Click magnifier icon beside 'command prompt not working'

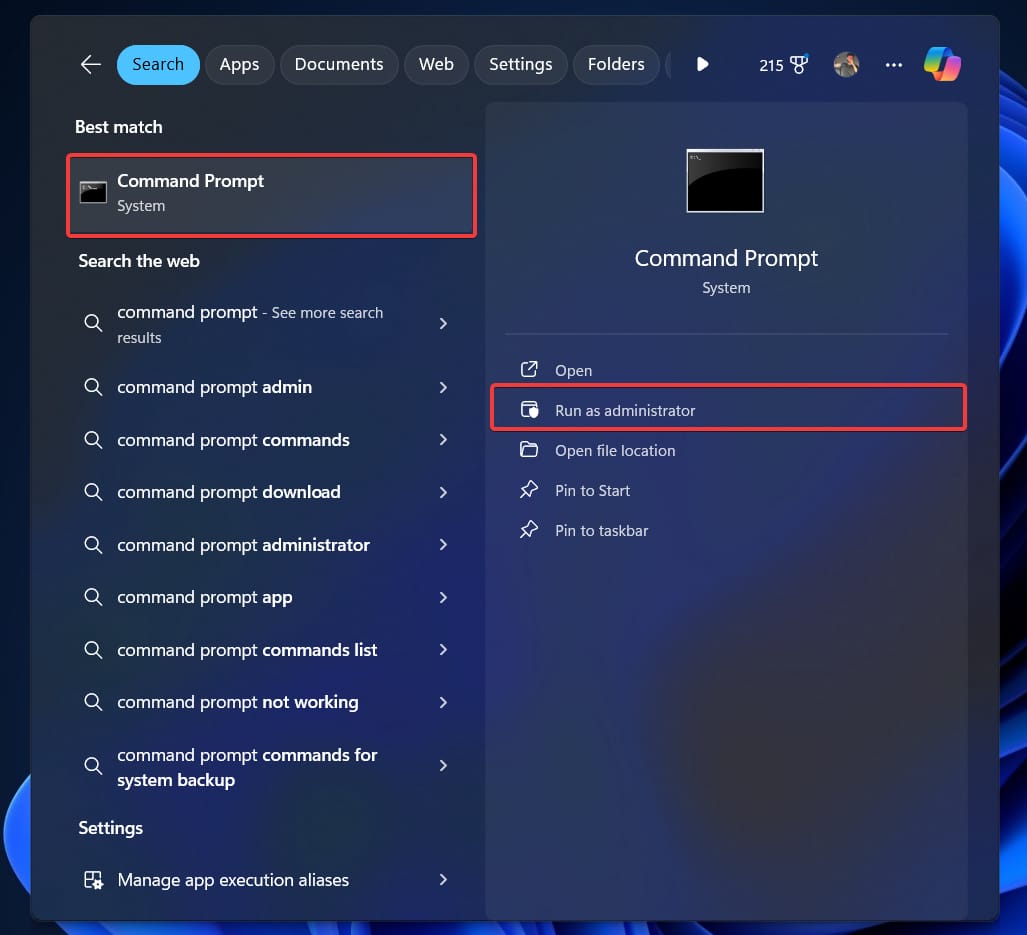click(x=93, y=702)
